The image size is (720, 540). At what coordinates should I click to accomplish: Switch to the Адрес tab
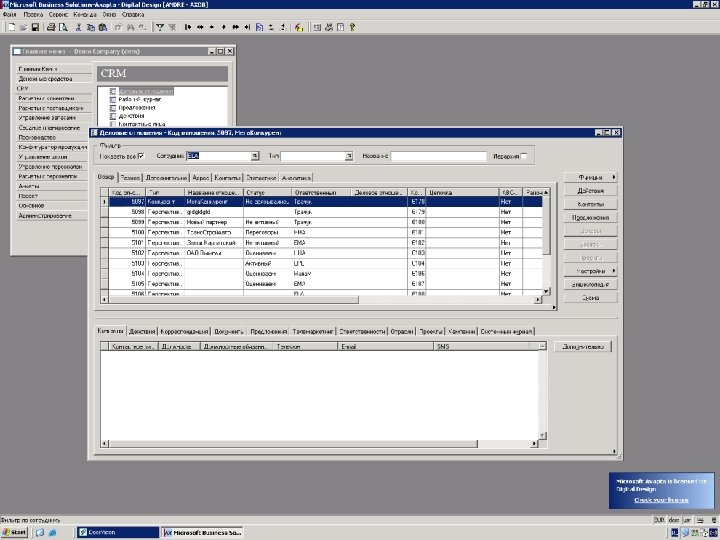[x=201, y=178]
